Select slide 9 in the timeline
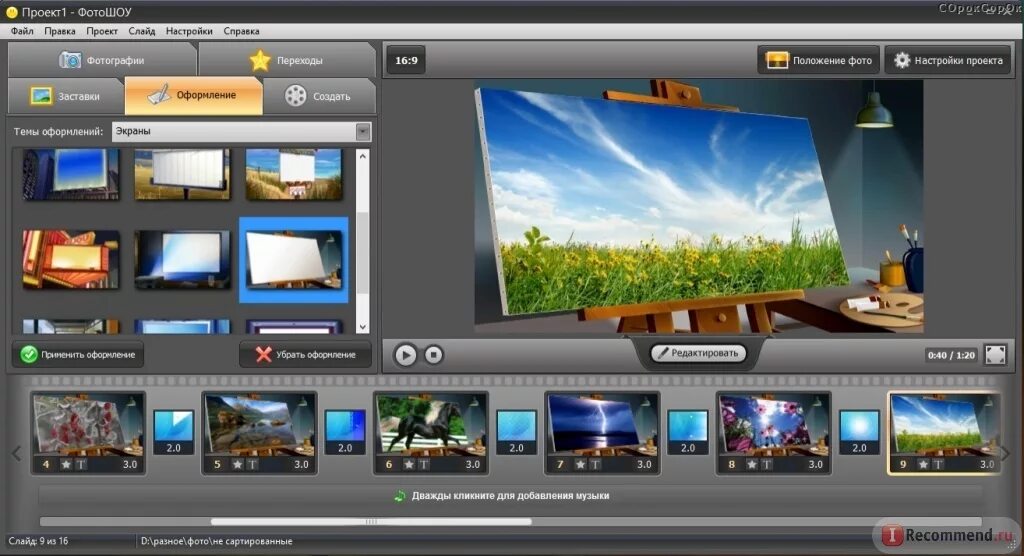1024x556 pixels. pos(944,433)
